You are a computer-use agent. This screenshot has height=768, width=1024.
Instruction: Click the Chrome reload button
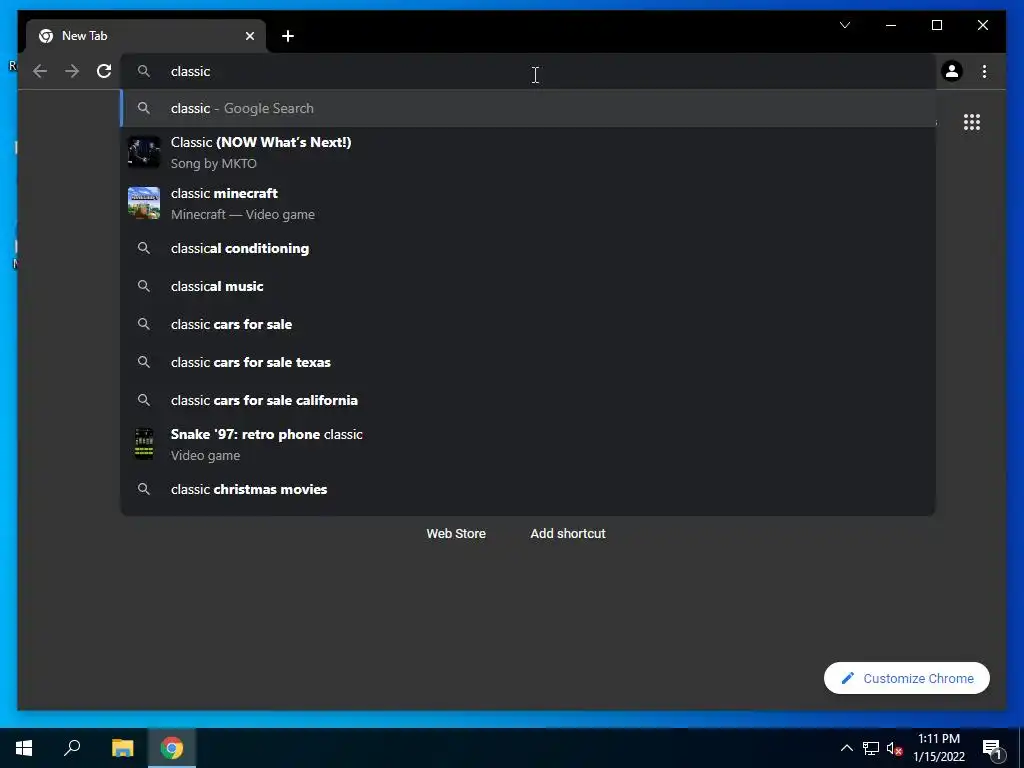coord(104,71)
